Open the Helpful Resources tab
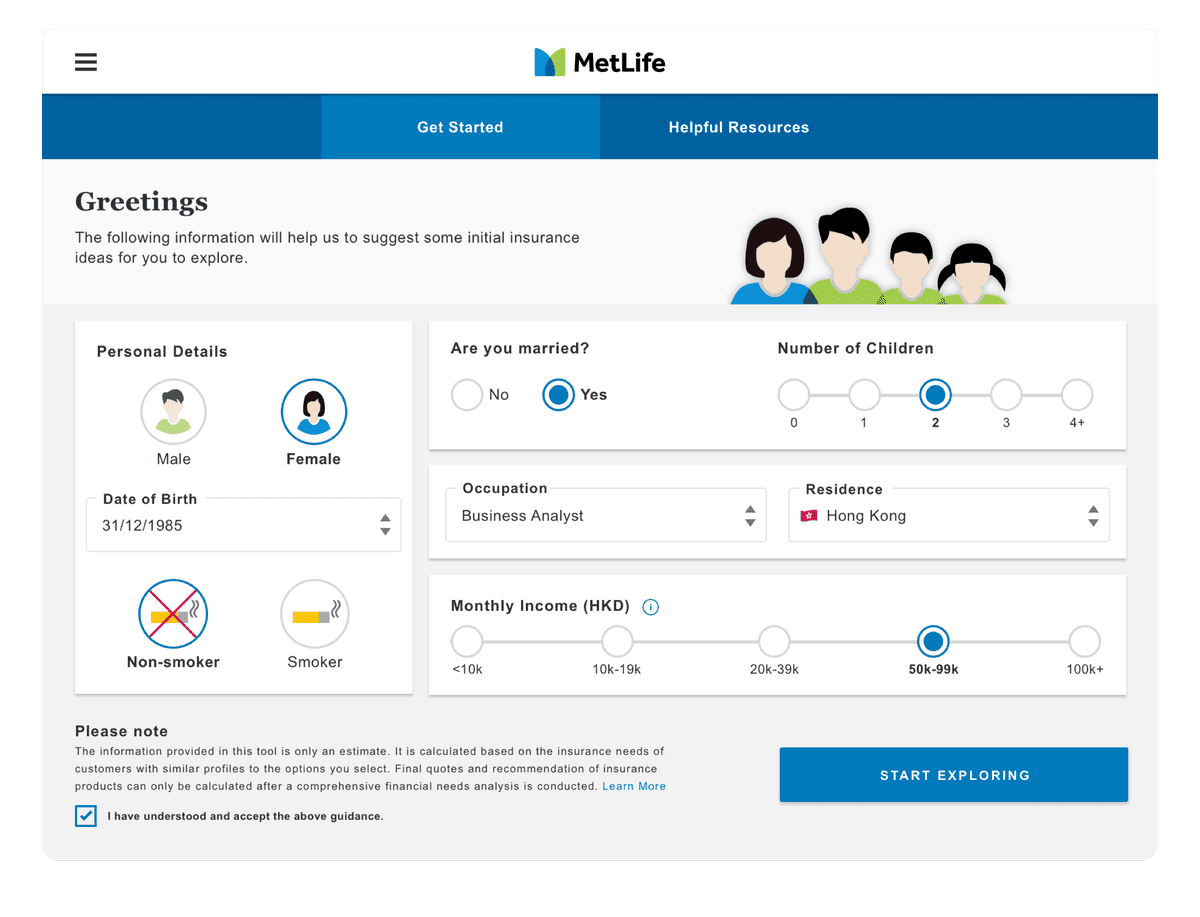 [738, 127]
